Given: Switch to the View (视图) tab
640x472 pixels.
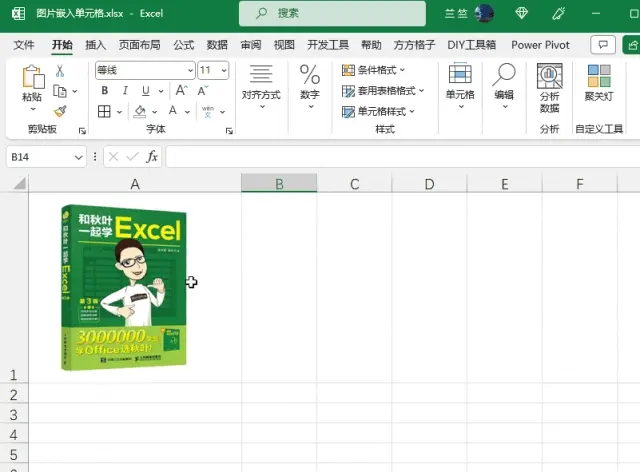Looking at the screenshot, I should 284,45.
